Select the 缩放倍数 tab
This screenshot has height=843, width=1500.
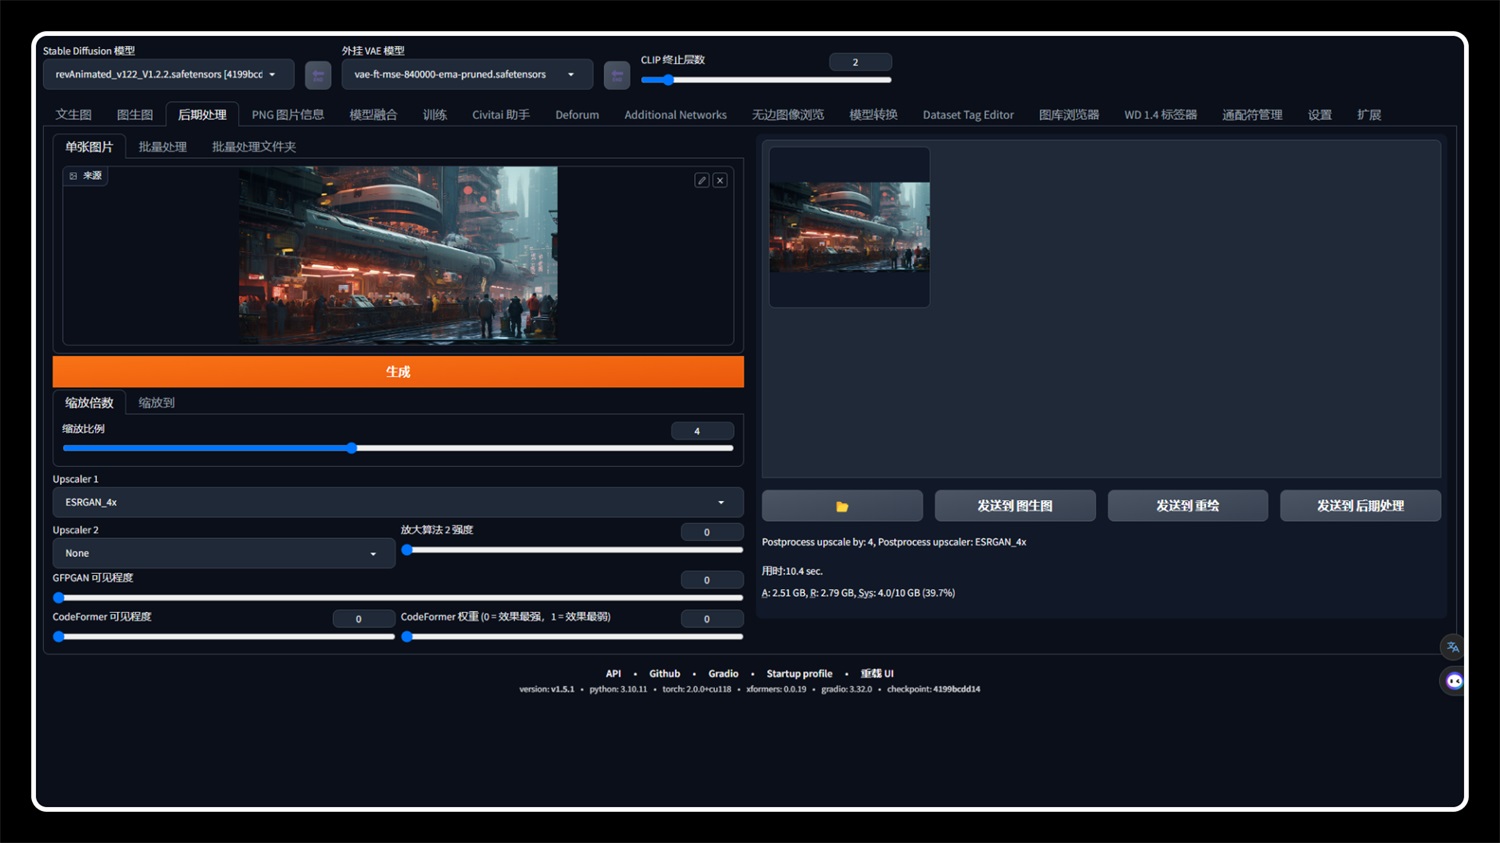coord(89,403)
